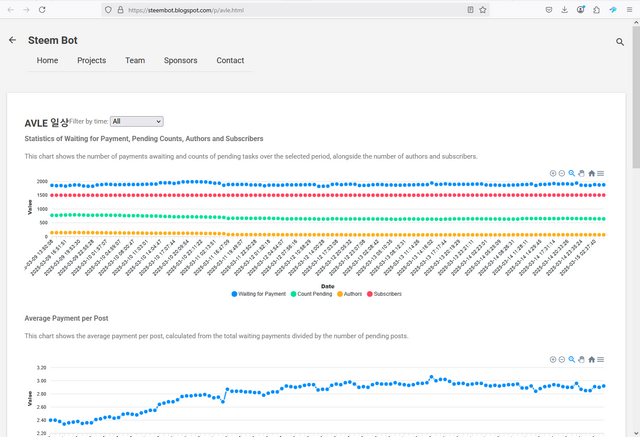Bookmark this page with the star icon
This screenshot has height=437, width=640.
(x=483, y=9)
